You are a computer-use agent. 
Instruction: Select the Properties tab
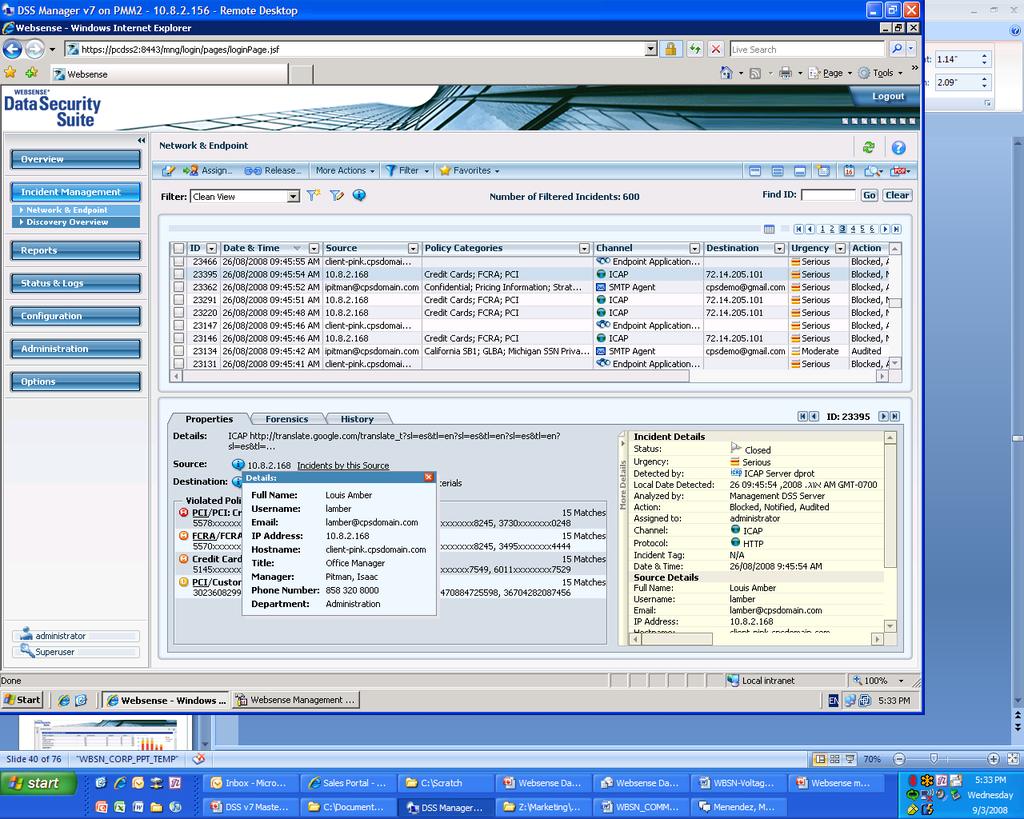coord(209,419)
